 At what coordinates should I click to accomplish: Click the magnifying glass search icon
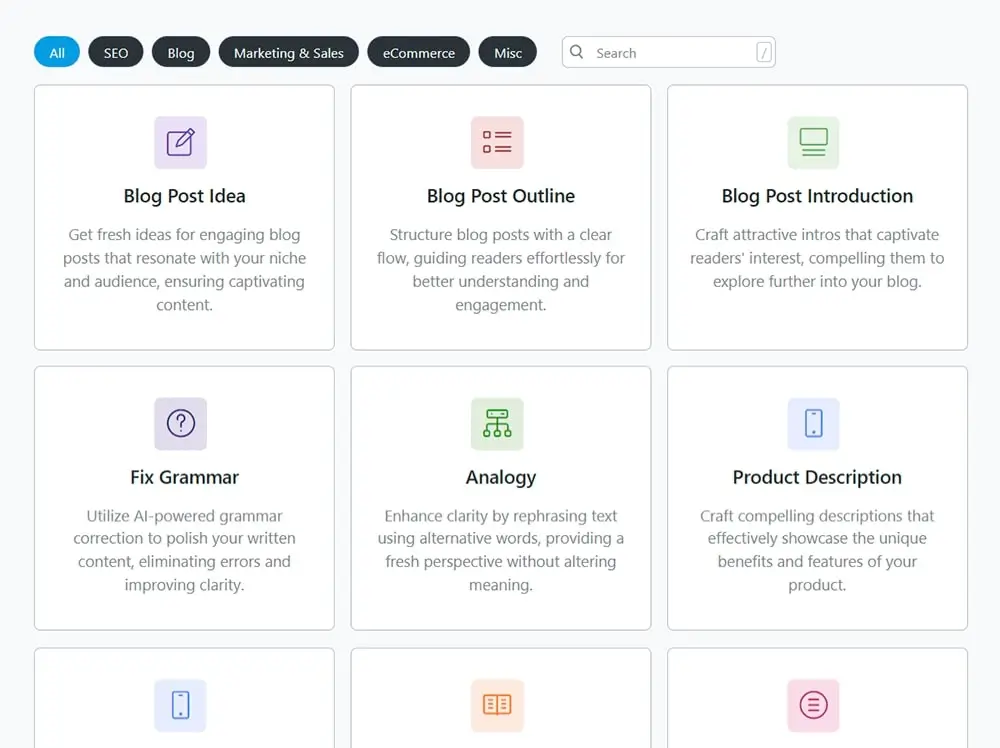[577, 52]
